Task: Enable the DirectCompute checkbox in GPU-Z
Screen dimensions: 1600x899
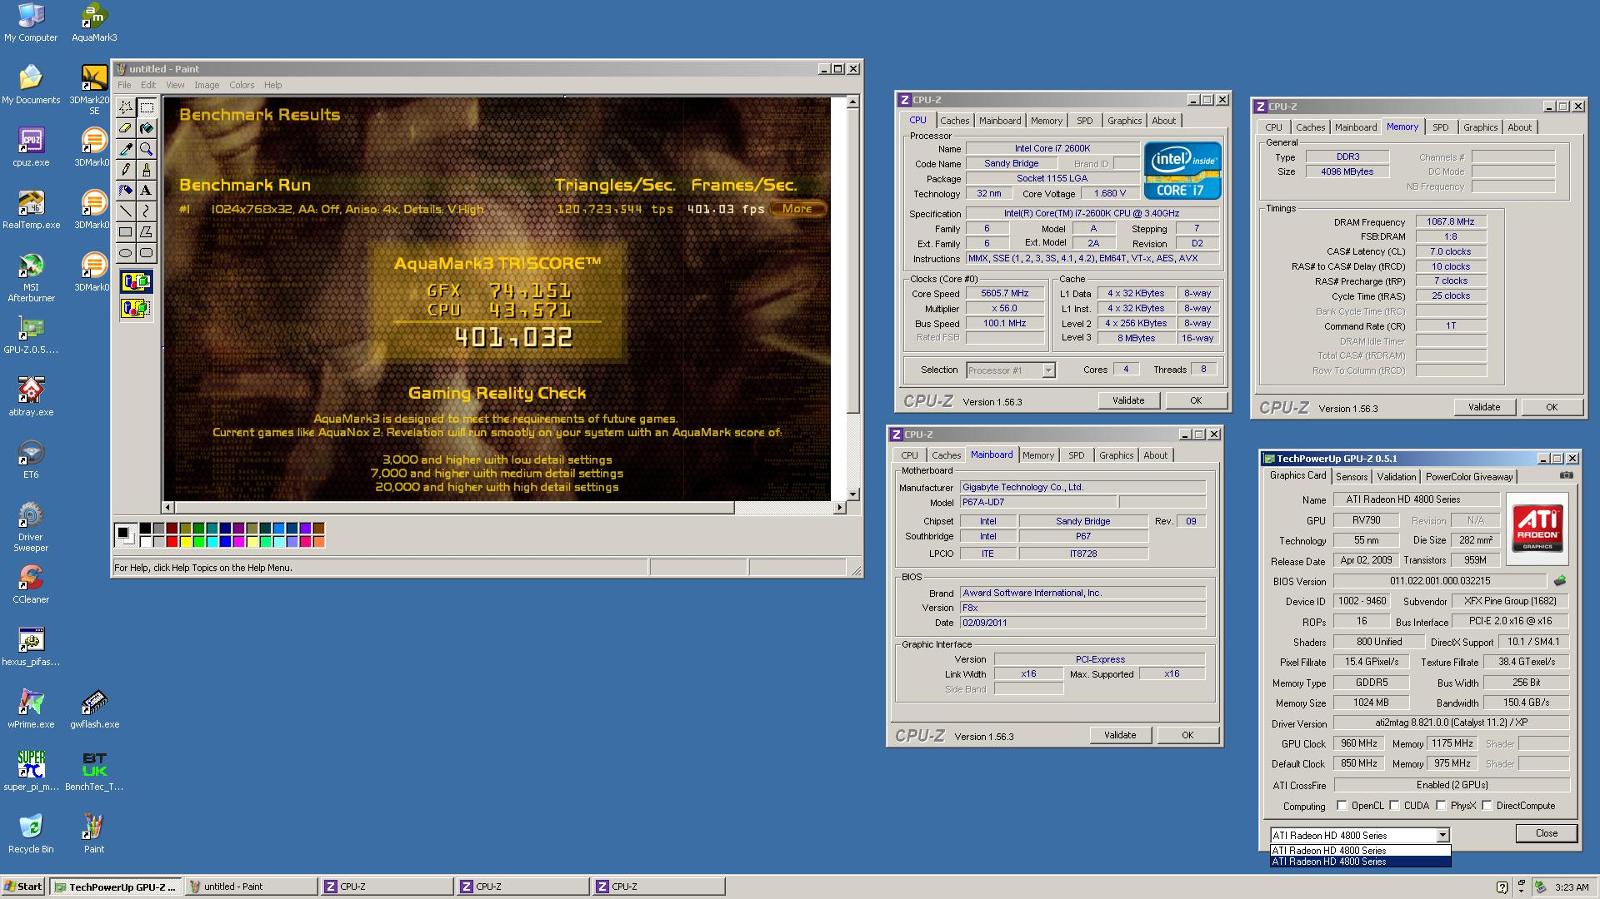Action: click(1487, 806)
